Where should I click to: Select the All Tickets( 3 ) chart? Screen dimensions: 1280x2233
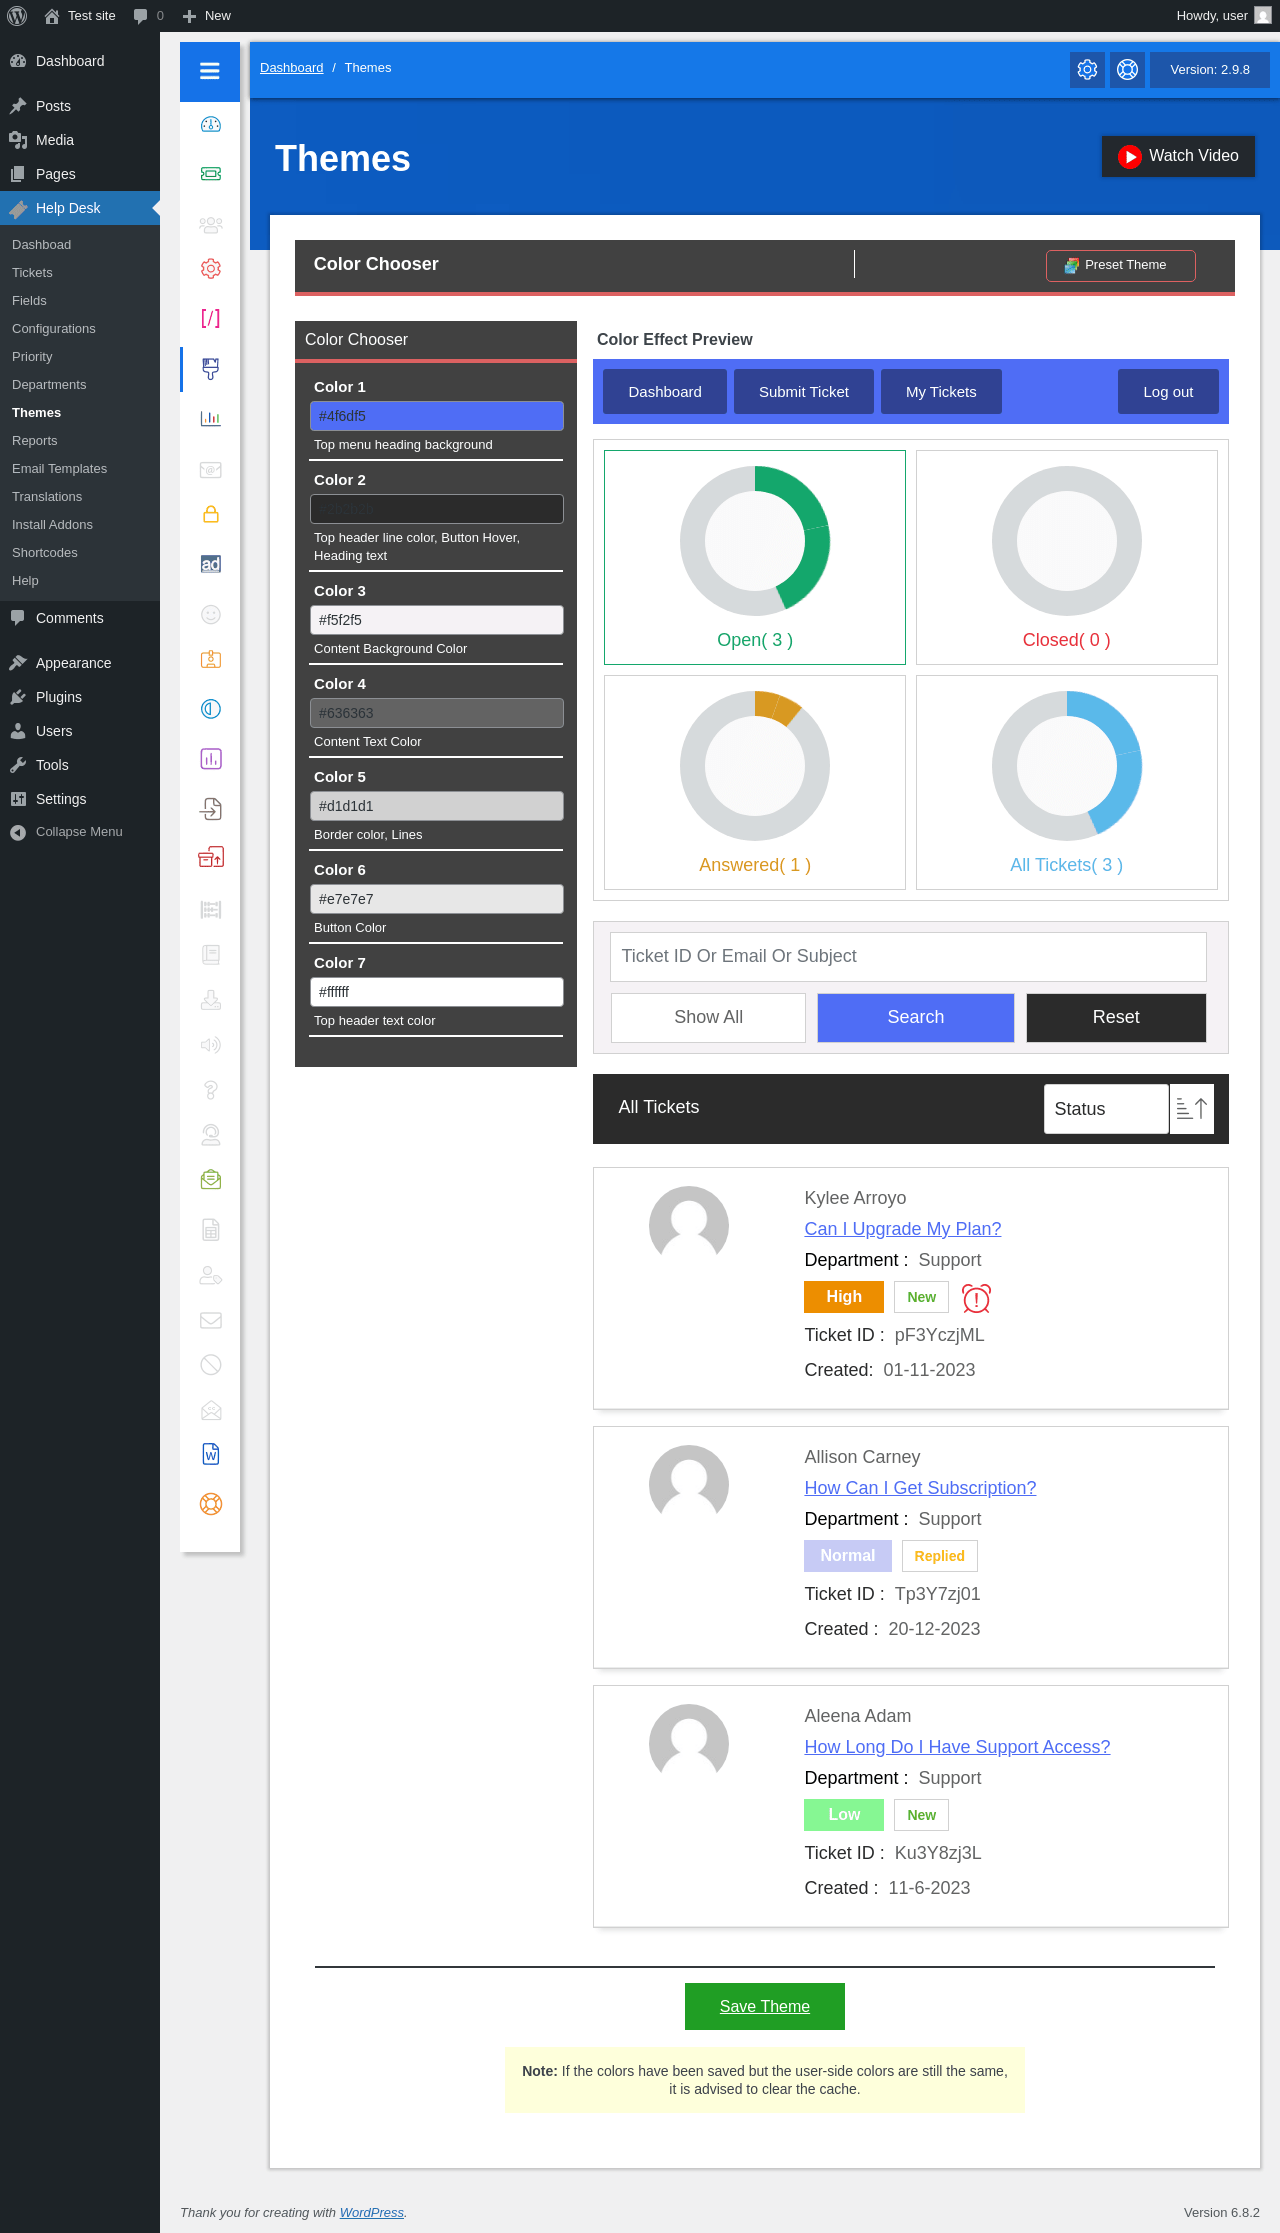(x=1067, y=782)
